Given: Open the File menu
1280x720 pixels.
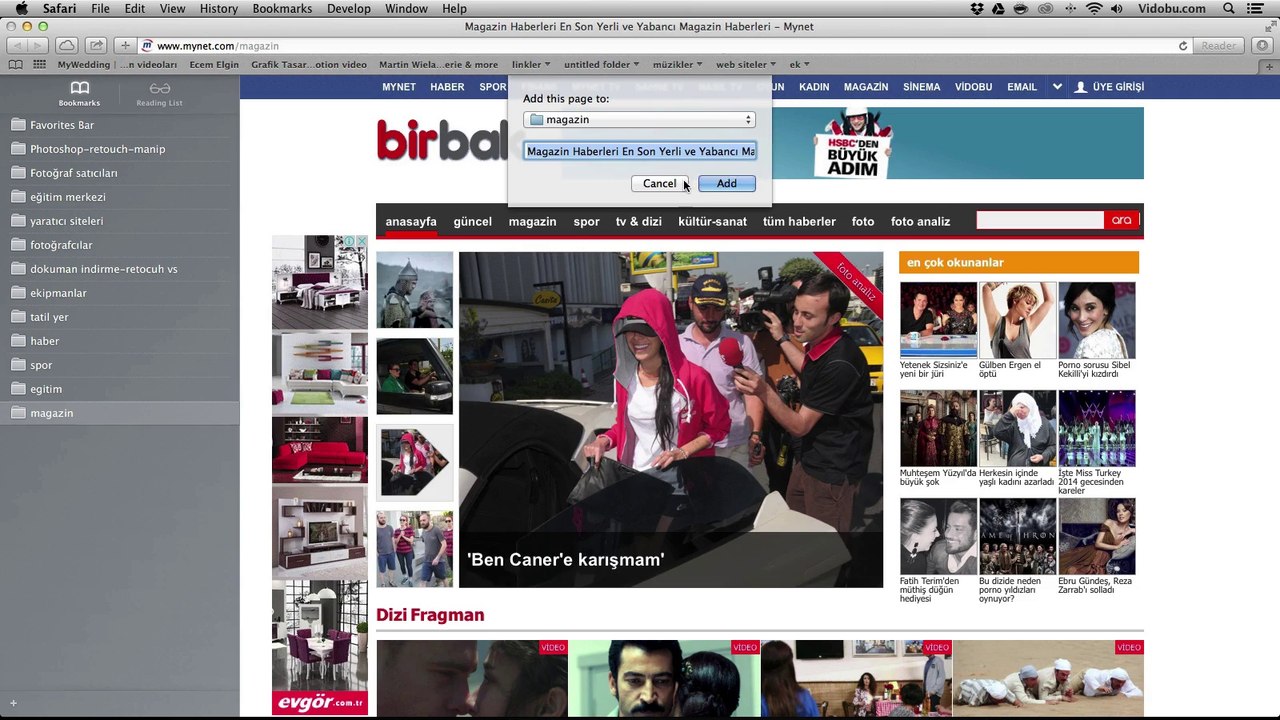Looking at the screenshot, I should point(100,9).
